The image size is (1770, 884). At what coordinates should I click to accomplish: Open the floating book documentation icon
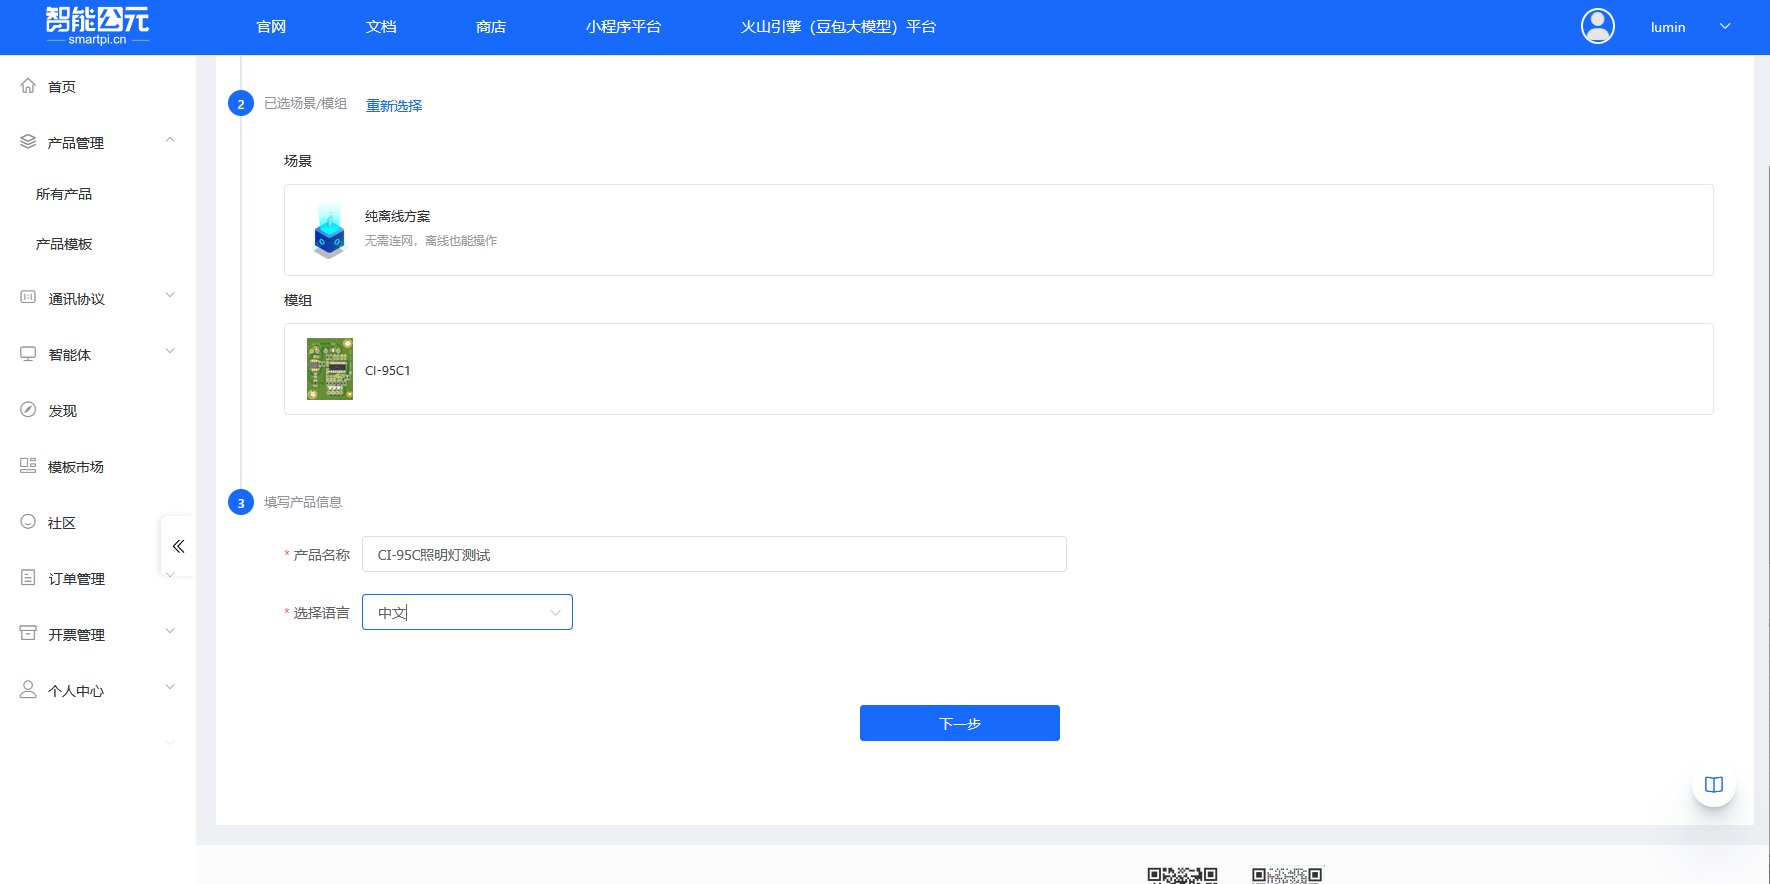tap(1713, 785)
